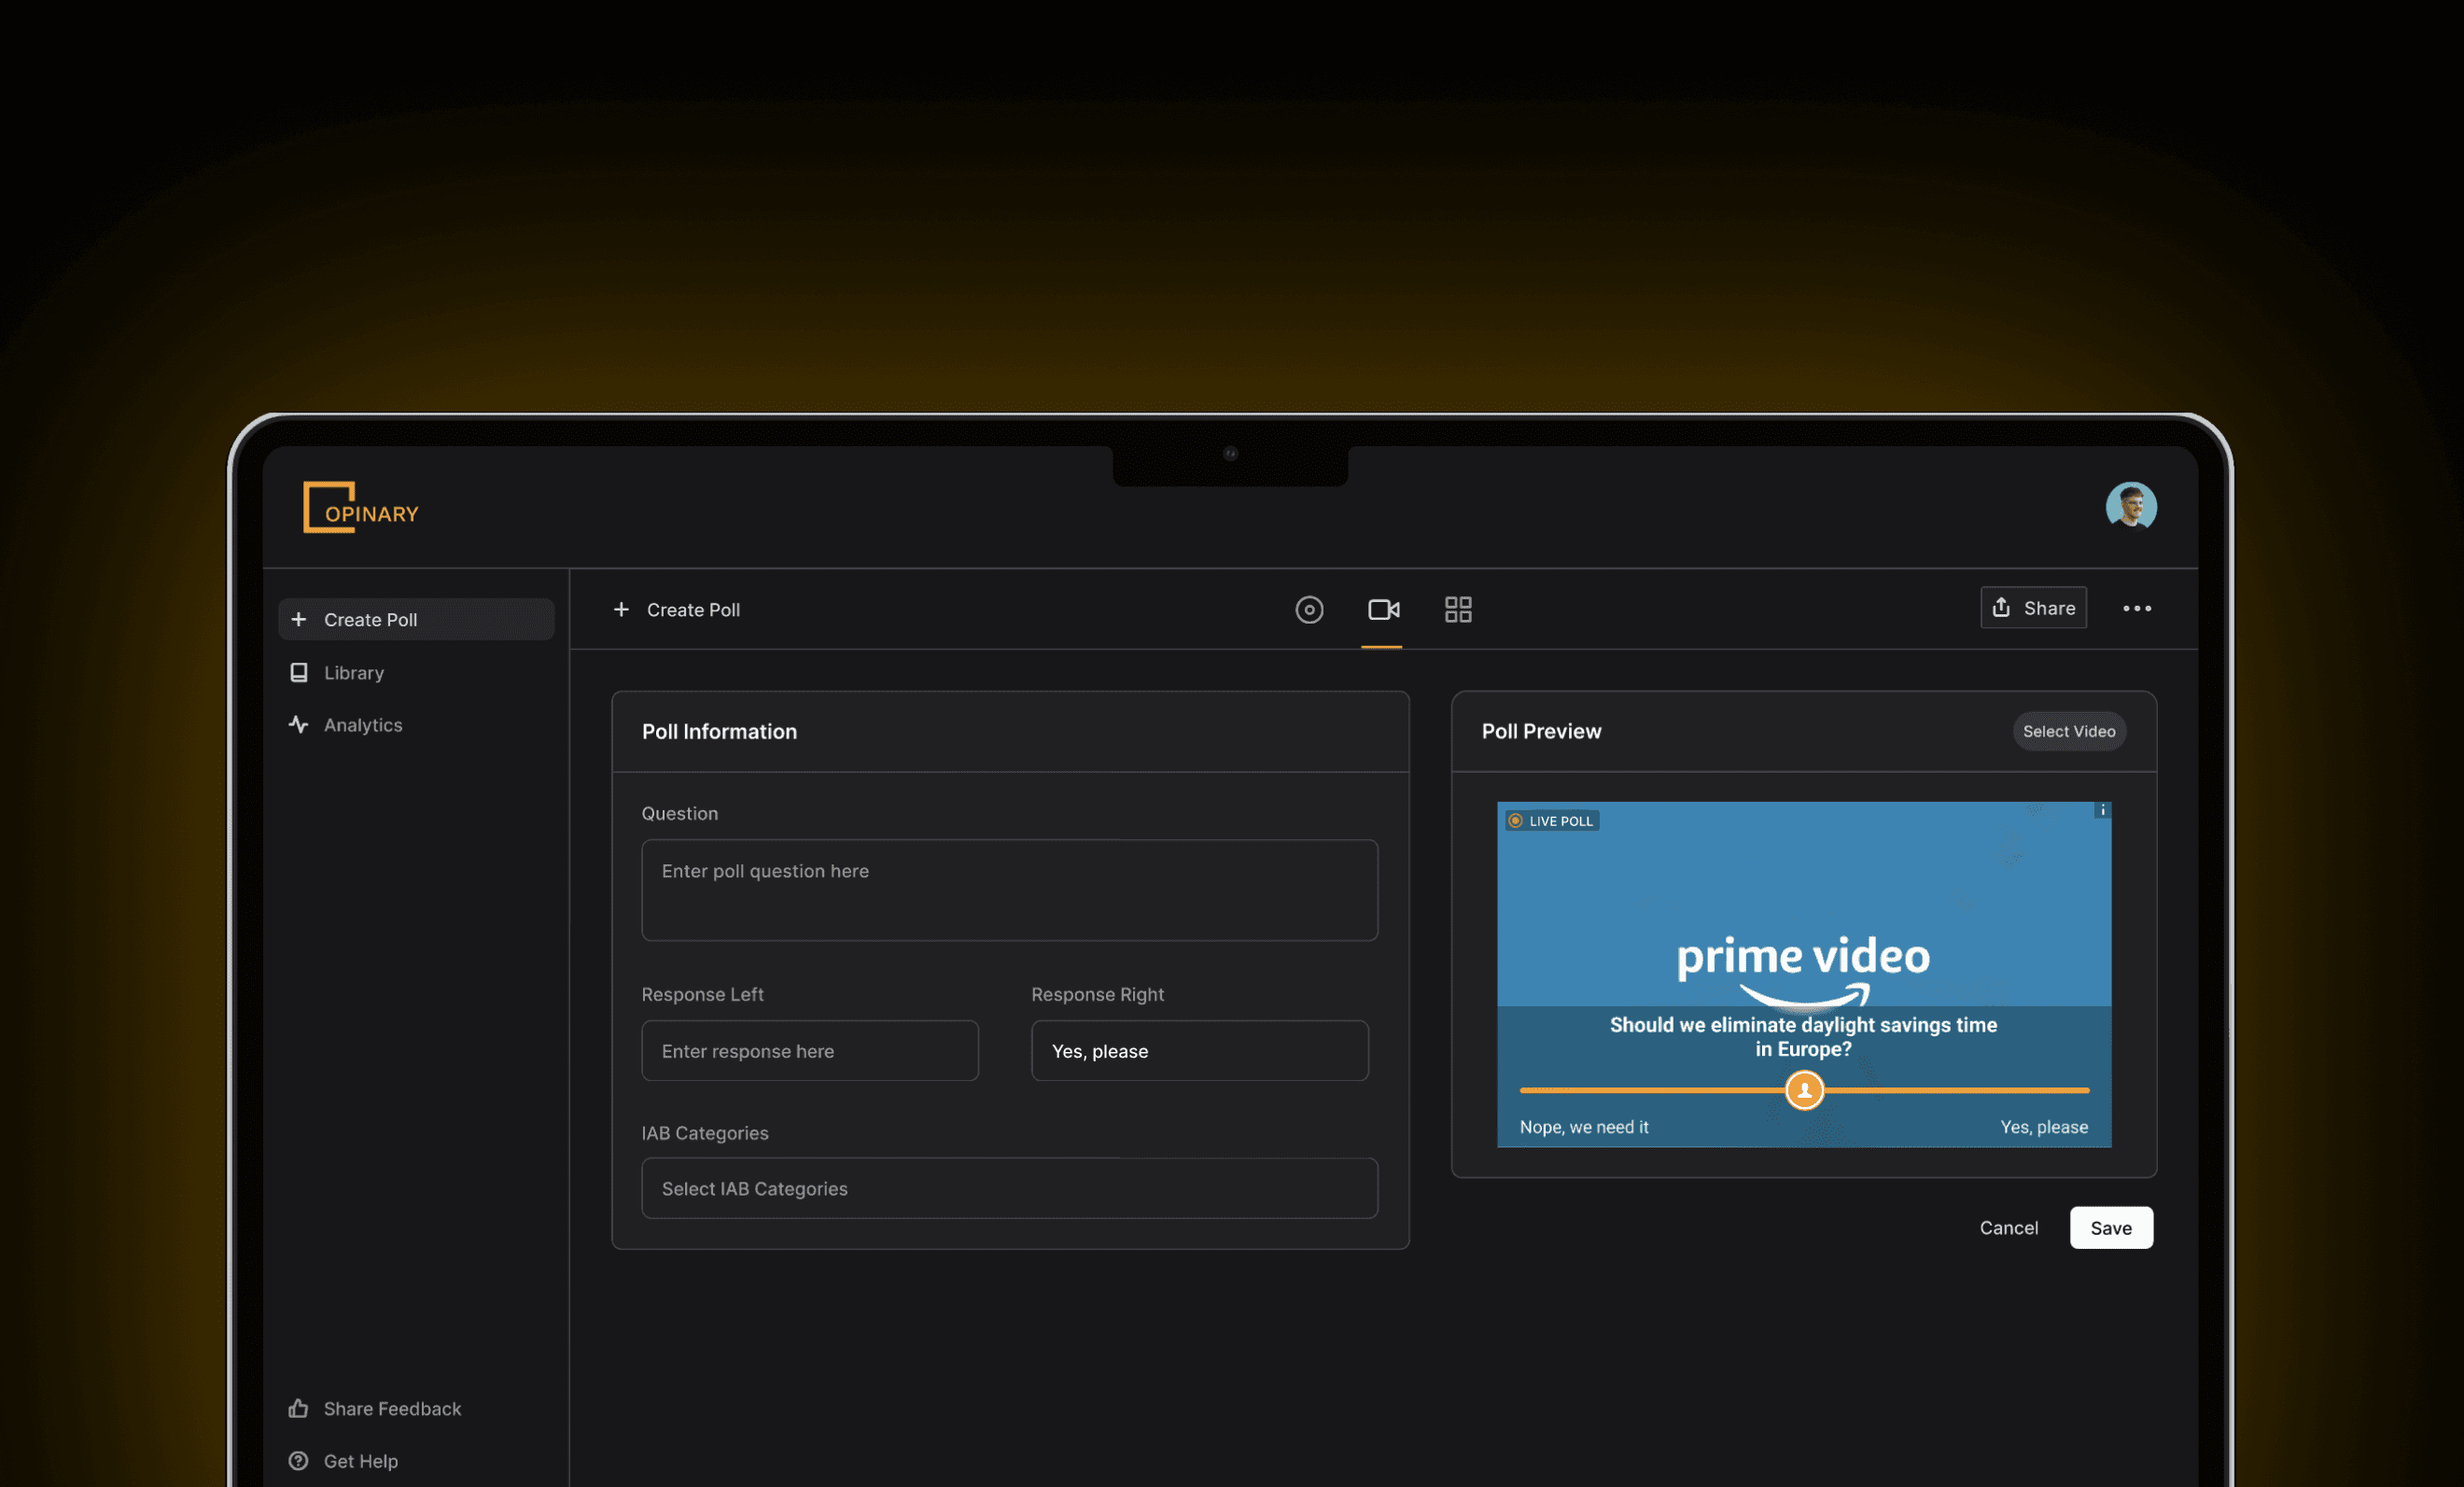This screenshot has width=2464, height=1487.
Task: Open Share Feedback link
Action: [x=391, y=1409]
